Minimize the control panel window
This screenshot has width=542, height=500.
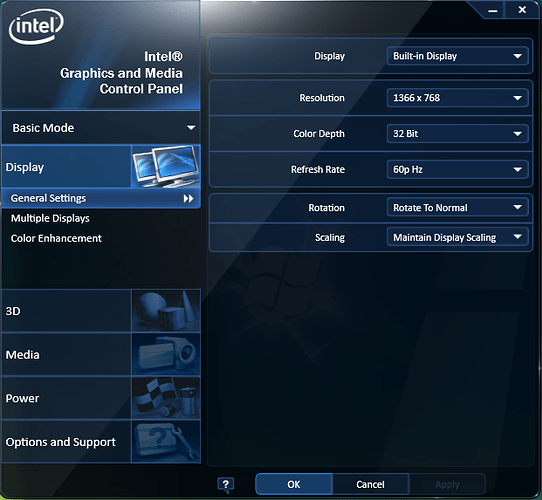[x=493, y=10]
